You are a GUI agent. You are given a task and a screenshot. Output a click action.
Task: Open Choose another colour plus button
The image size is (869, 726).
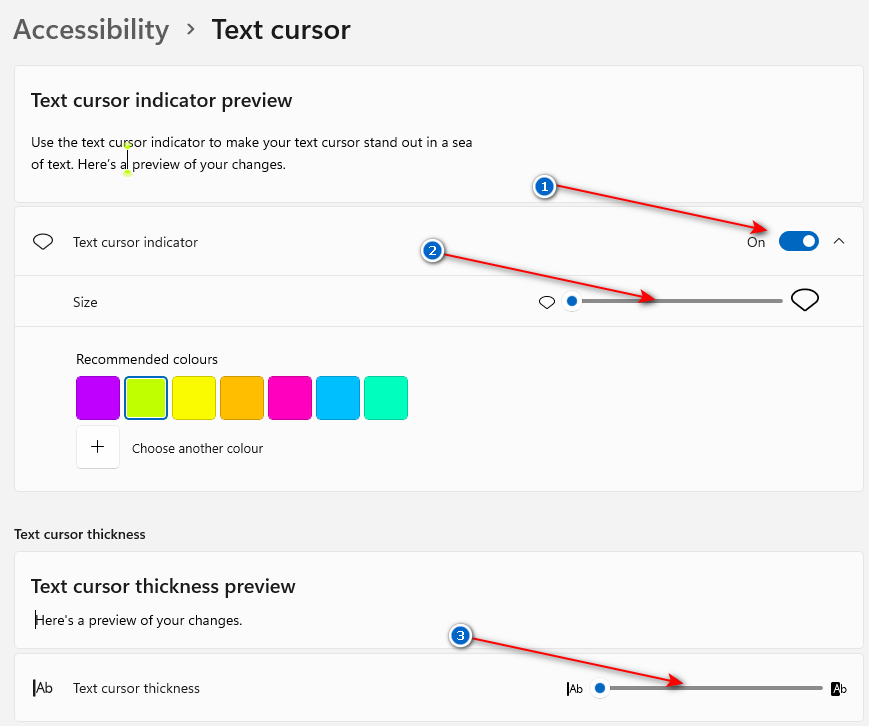(x=98, y=447)
